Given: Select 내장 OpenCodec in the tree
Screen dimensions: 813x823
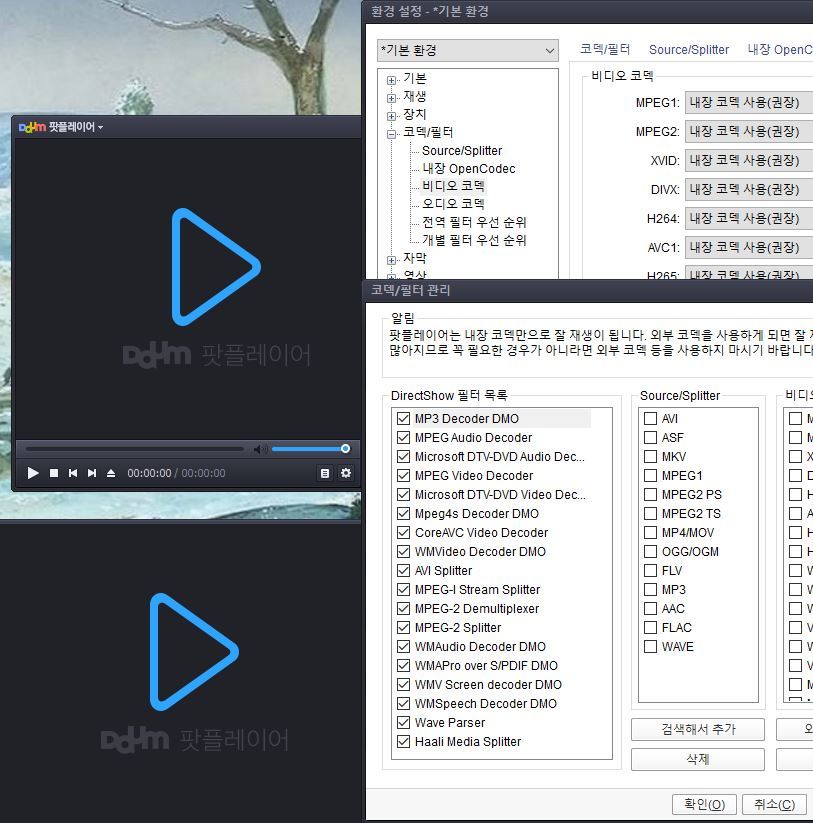Looking at the screenshot, I should click(x=469, y=168).
